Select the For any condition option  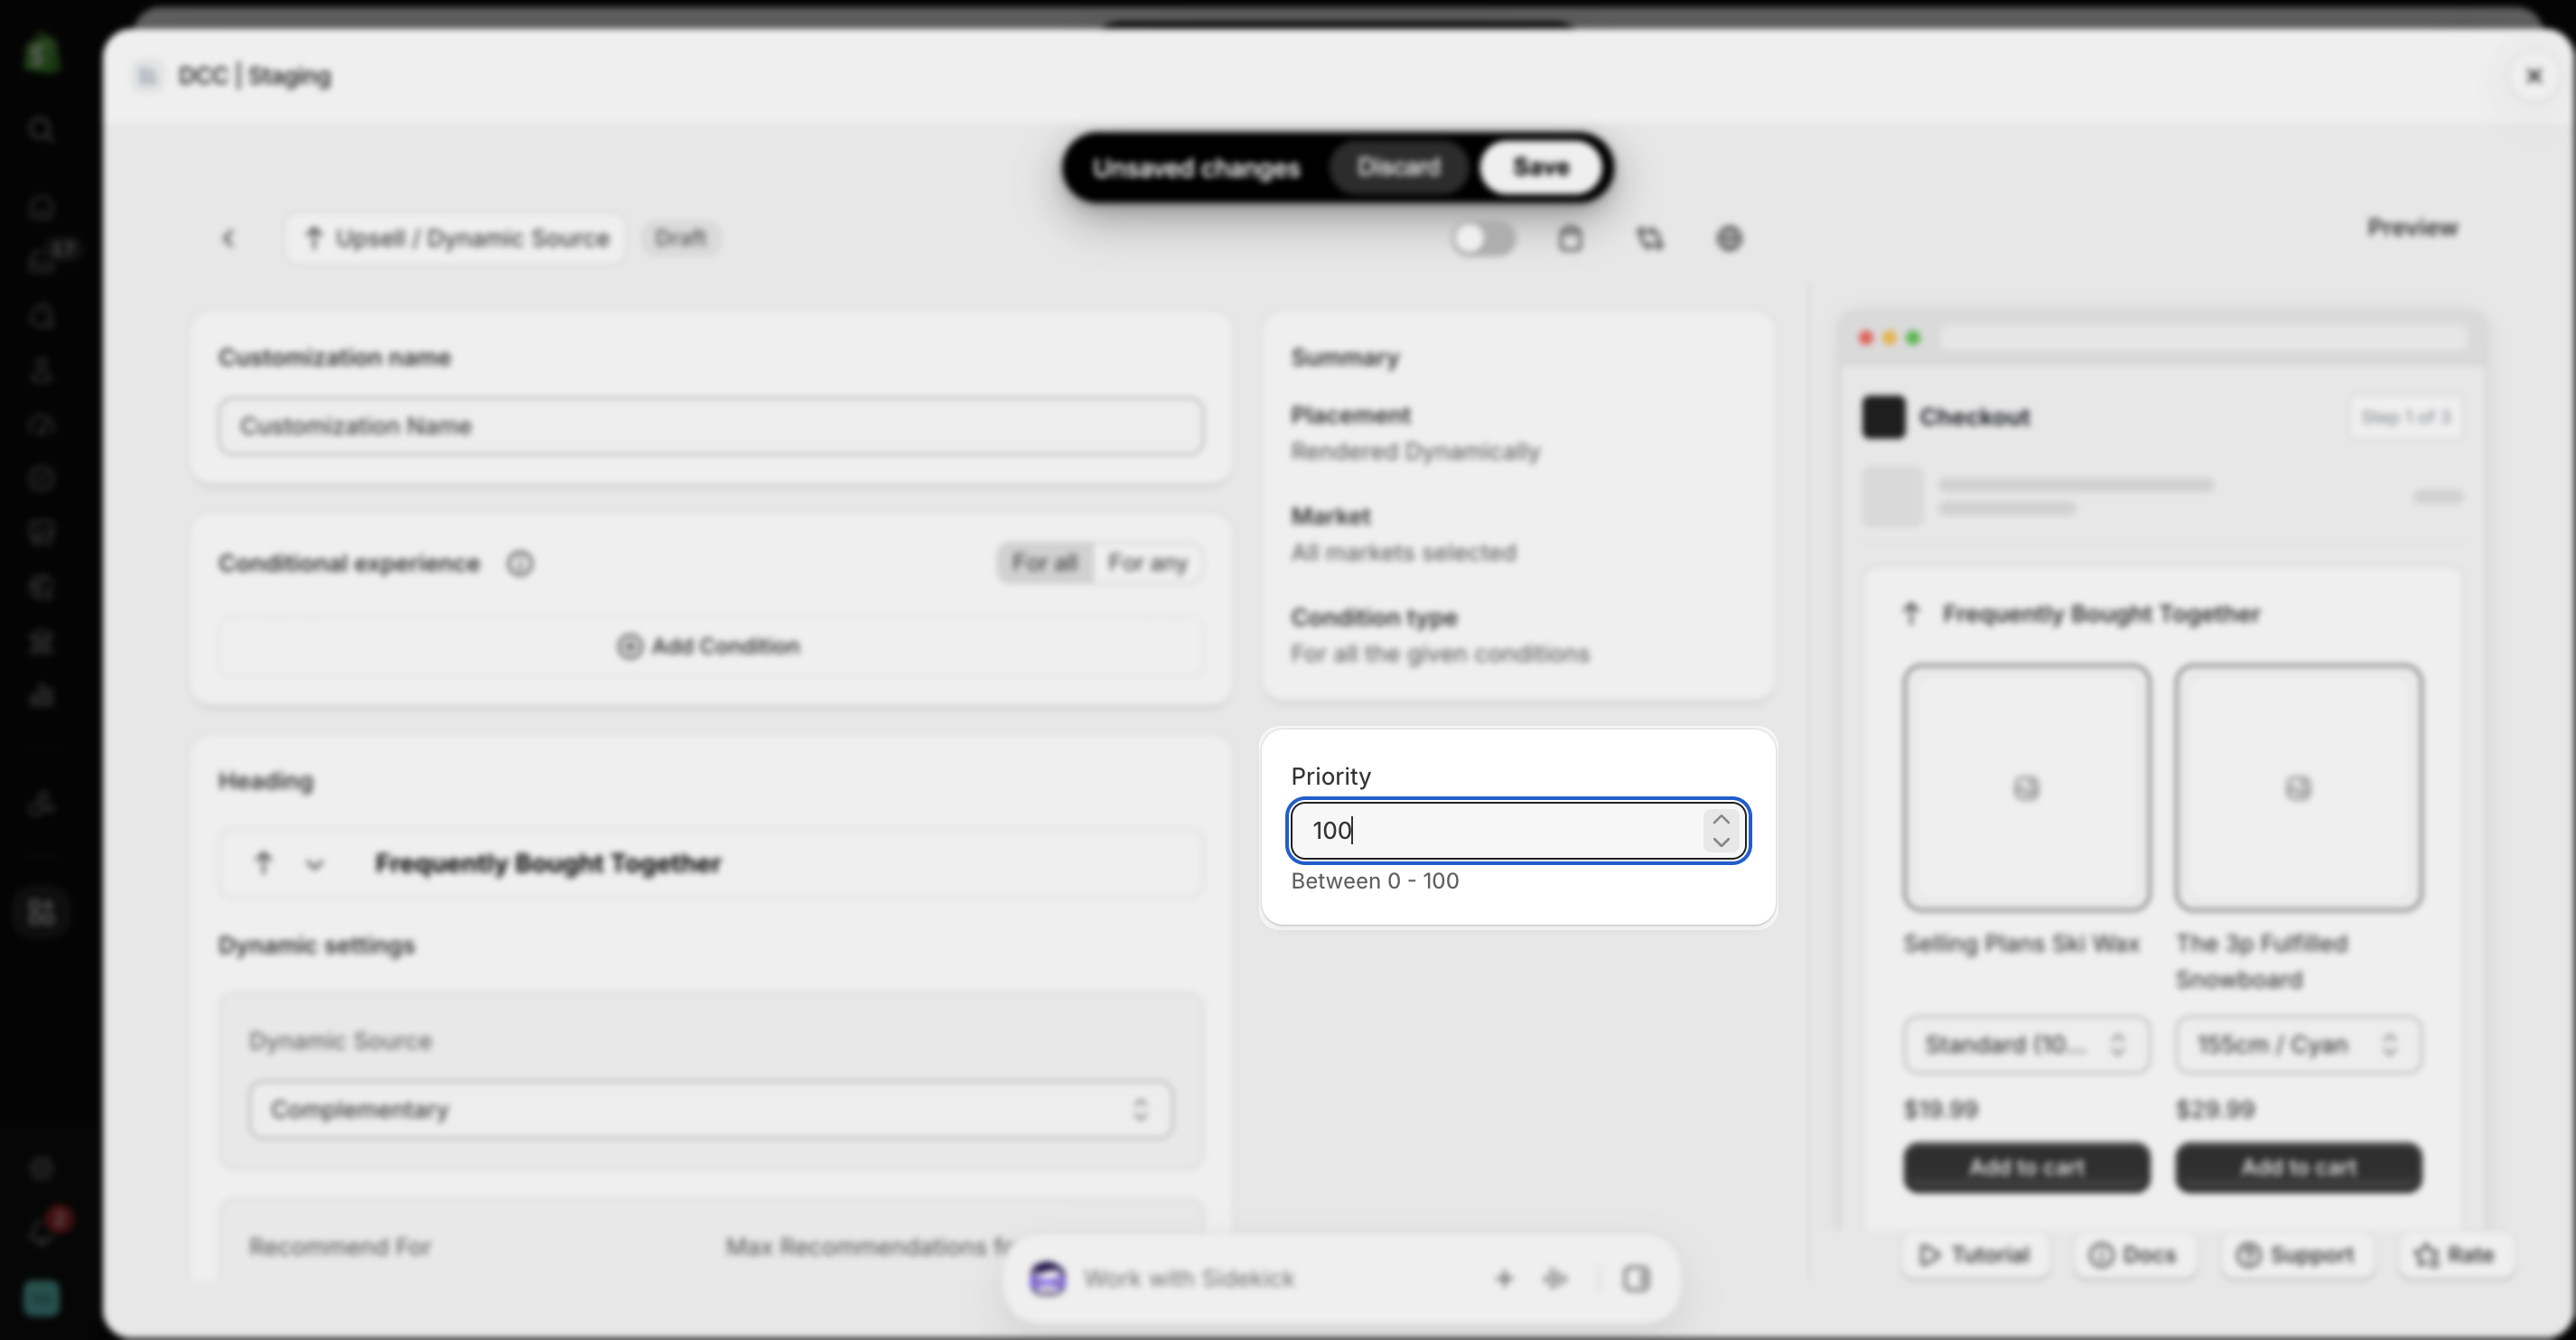point(1147,563)
